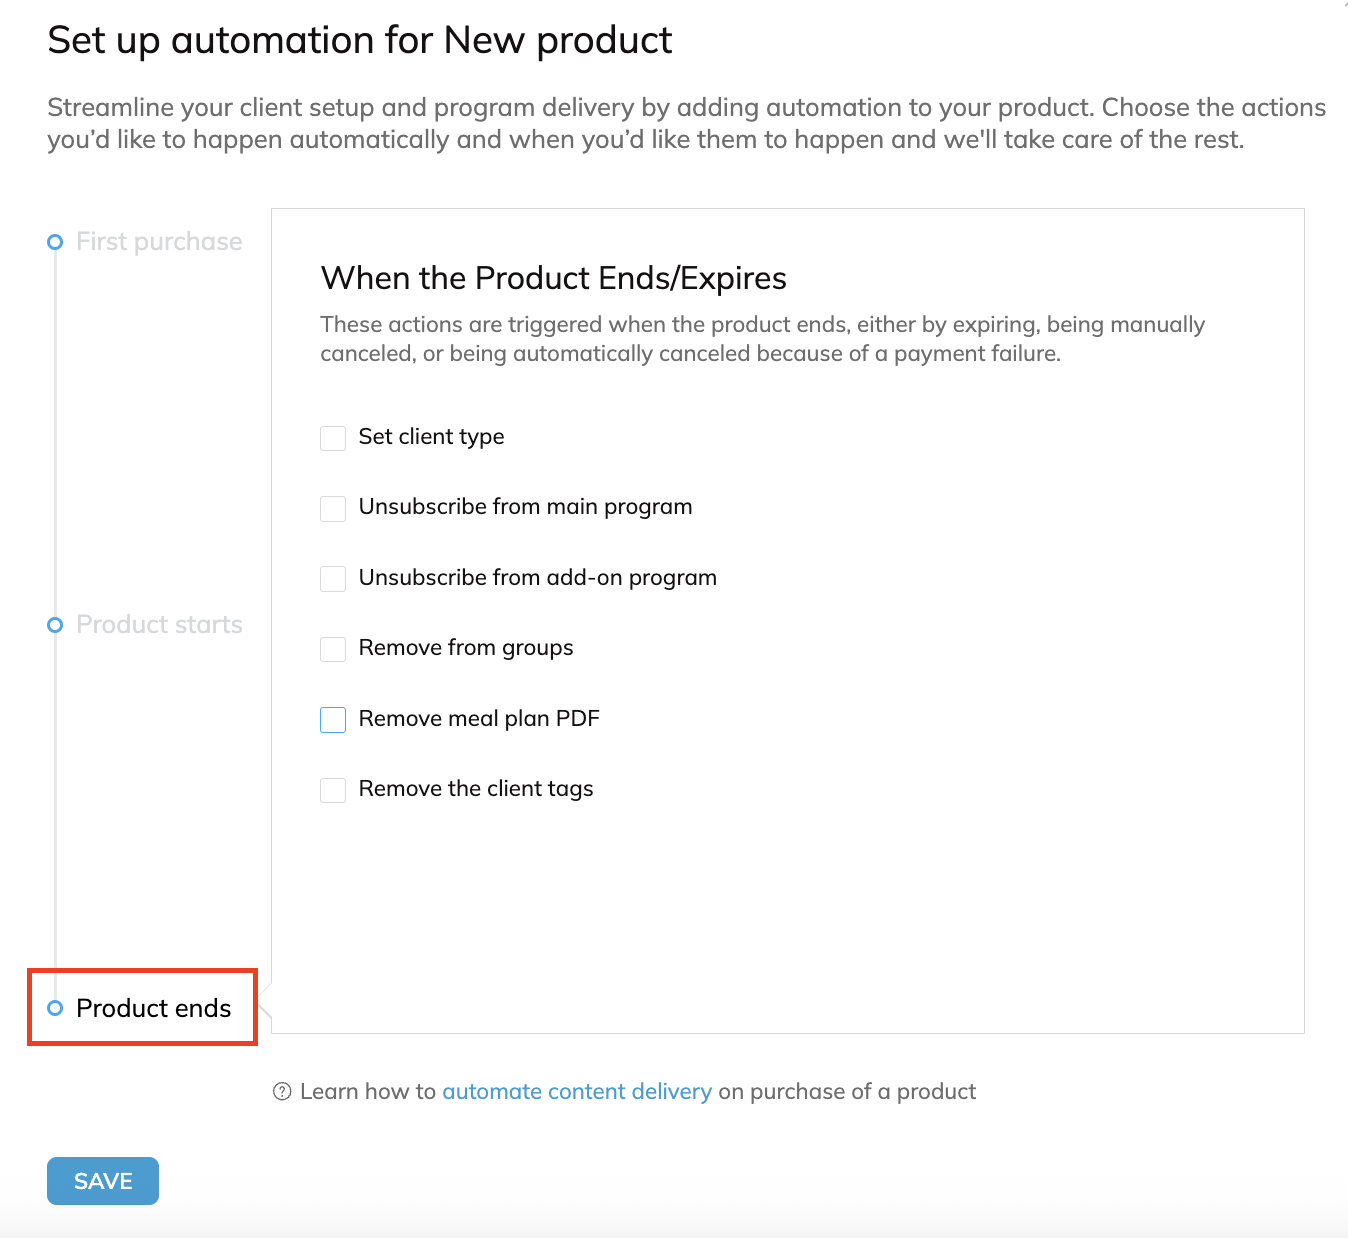Image resolution: width=1348 pixels, height=1238 pixels.
Task: Click the Remove the client tags label
Action: (x=476, y=789)
